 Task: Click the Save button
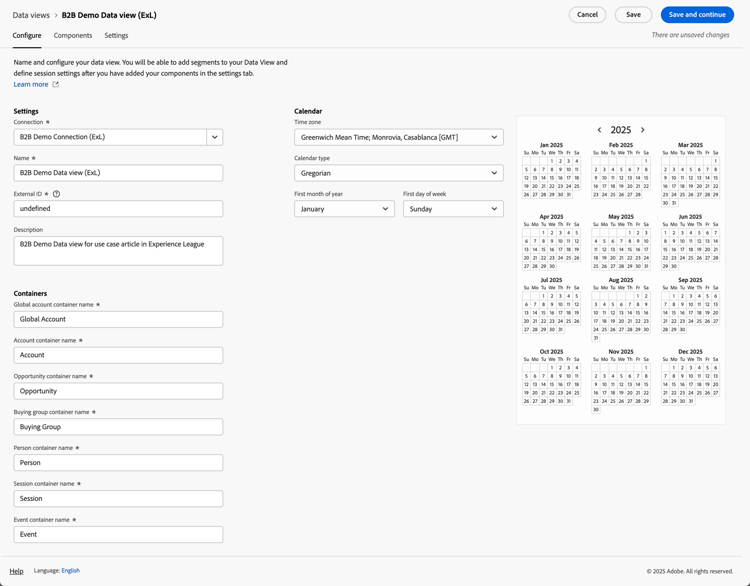(x=633, y=15)
